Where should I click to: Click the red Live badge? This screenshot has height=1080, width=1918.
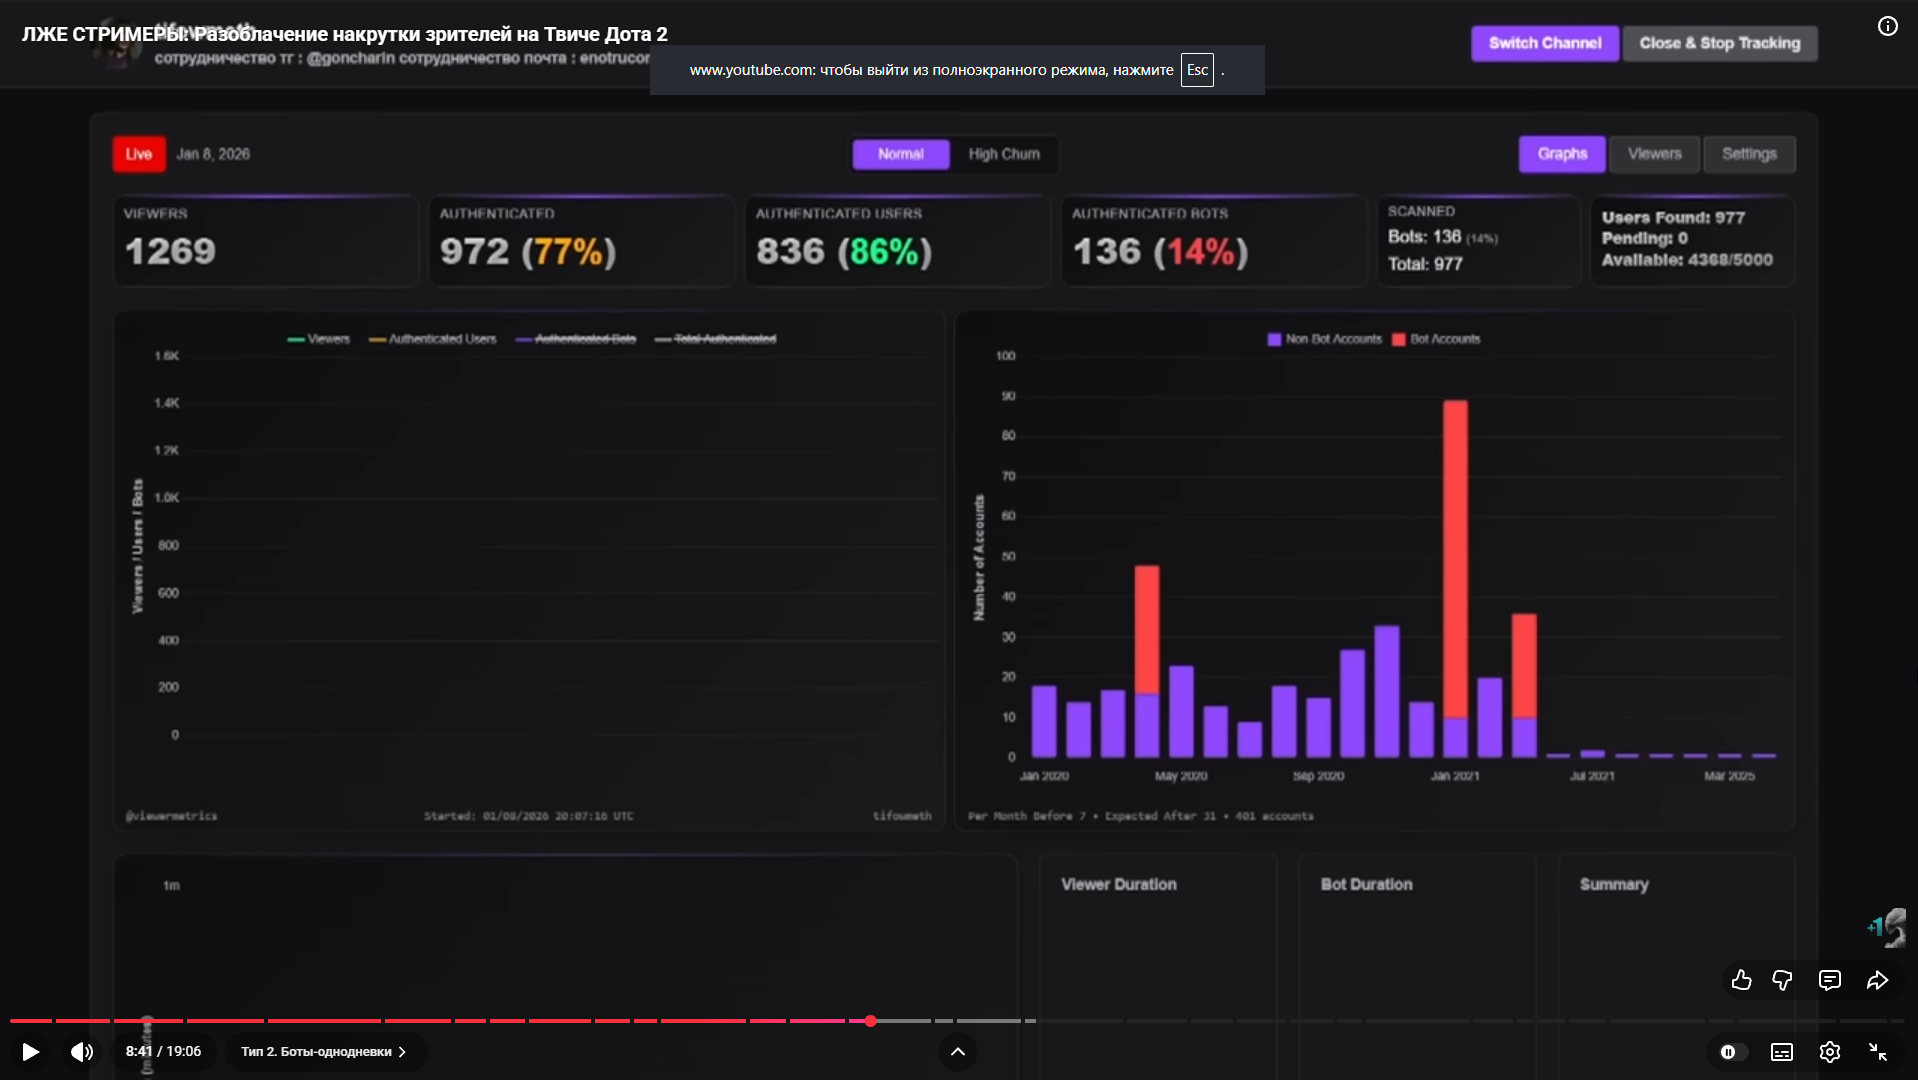pos(139,154)
